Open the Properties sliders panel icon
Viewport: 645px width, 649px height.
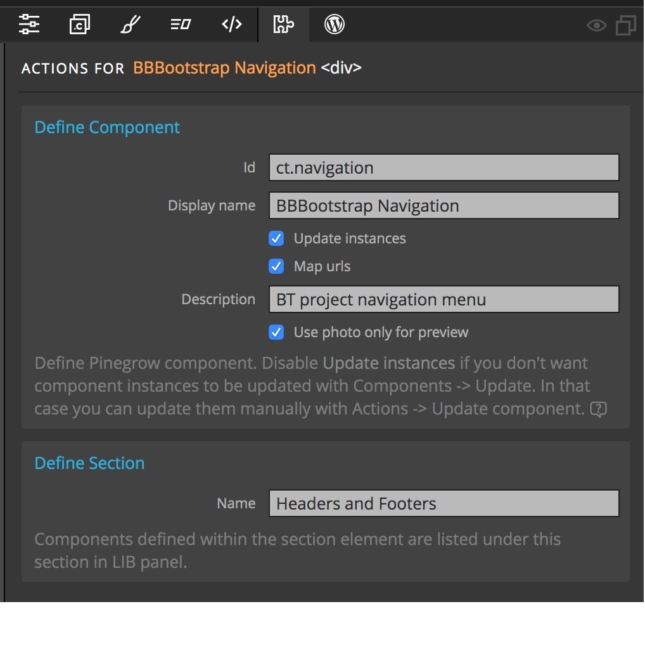[x=29, y=24]
